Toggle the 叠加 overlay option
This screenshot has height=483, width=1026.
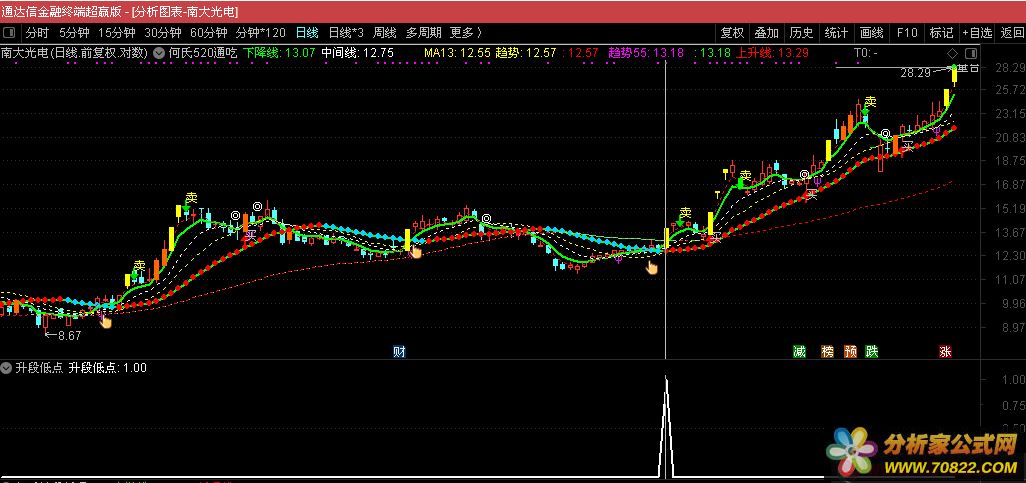pos(766,32)
